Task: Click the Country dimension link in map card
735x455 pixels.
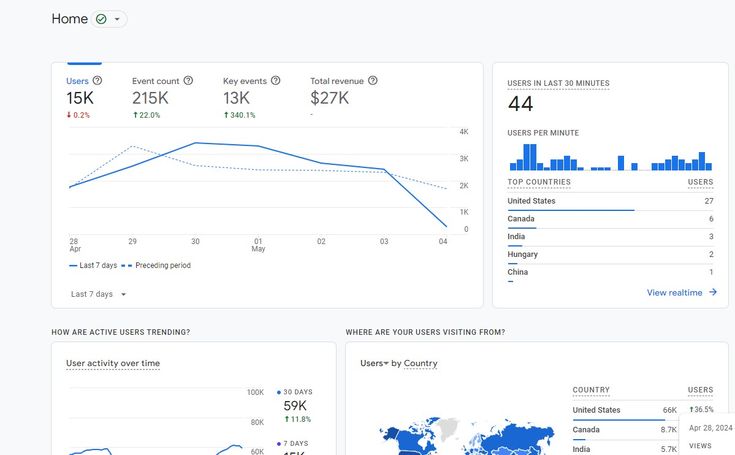Action: [x=421, y=364]
